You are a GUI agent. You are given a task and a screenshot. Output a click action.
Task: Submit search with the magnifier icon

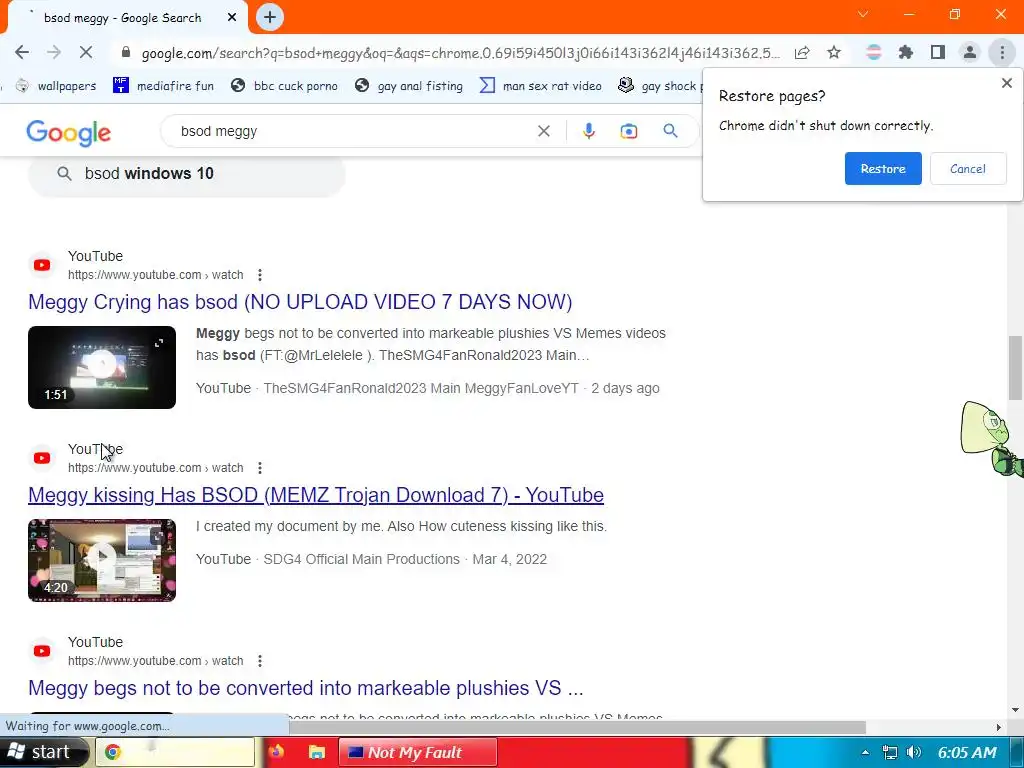[x=670, y=131]
